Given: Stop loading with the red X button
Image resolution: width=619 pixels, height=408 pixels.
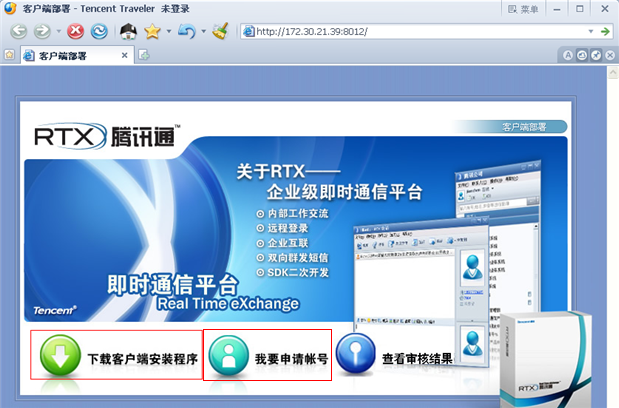Looking at the screenshot, I should (75, 31).
